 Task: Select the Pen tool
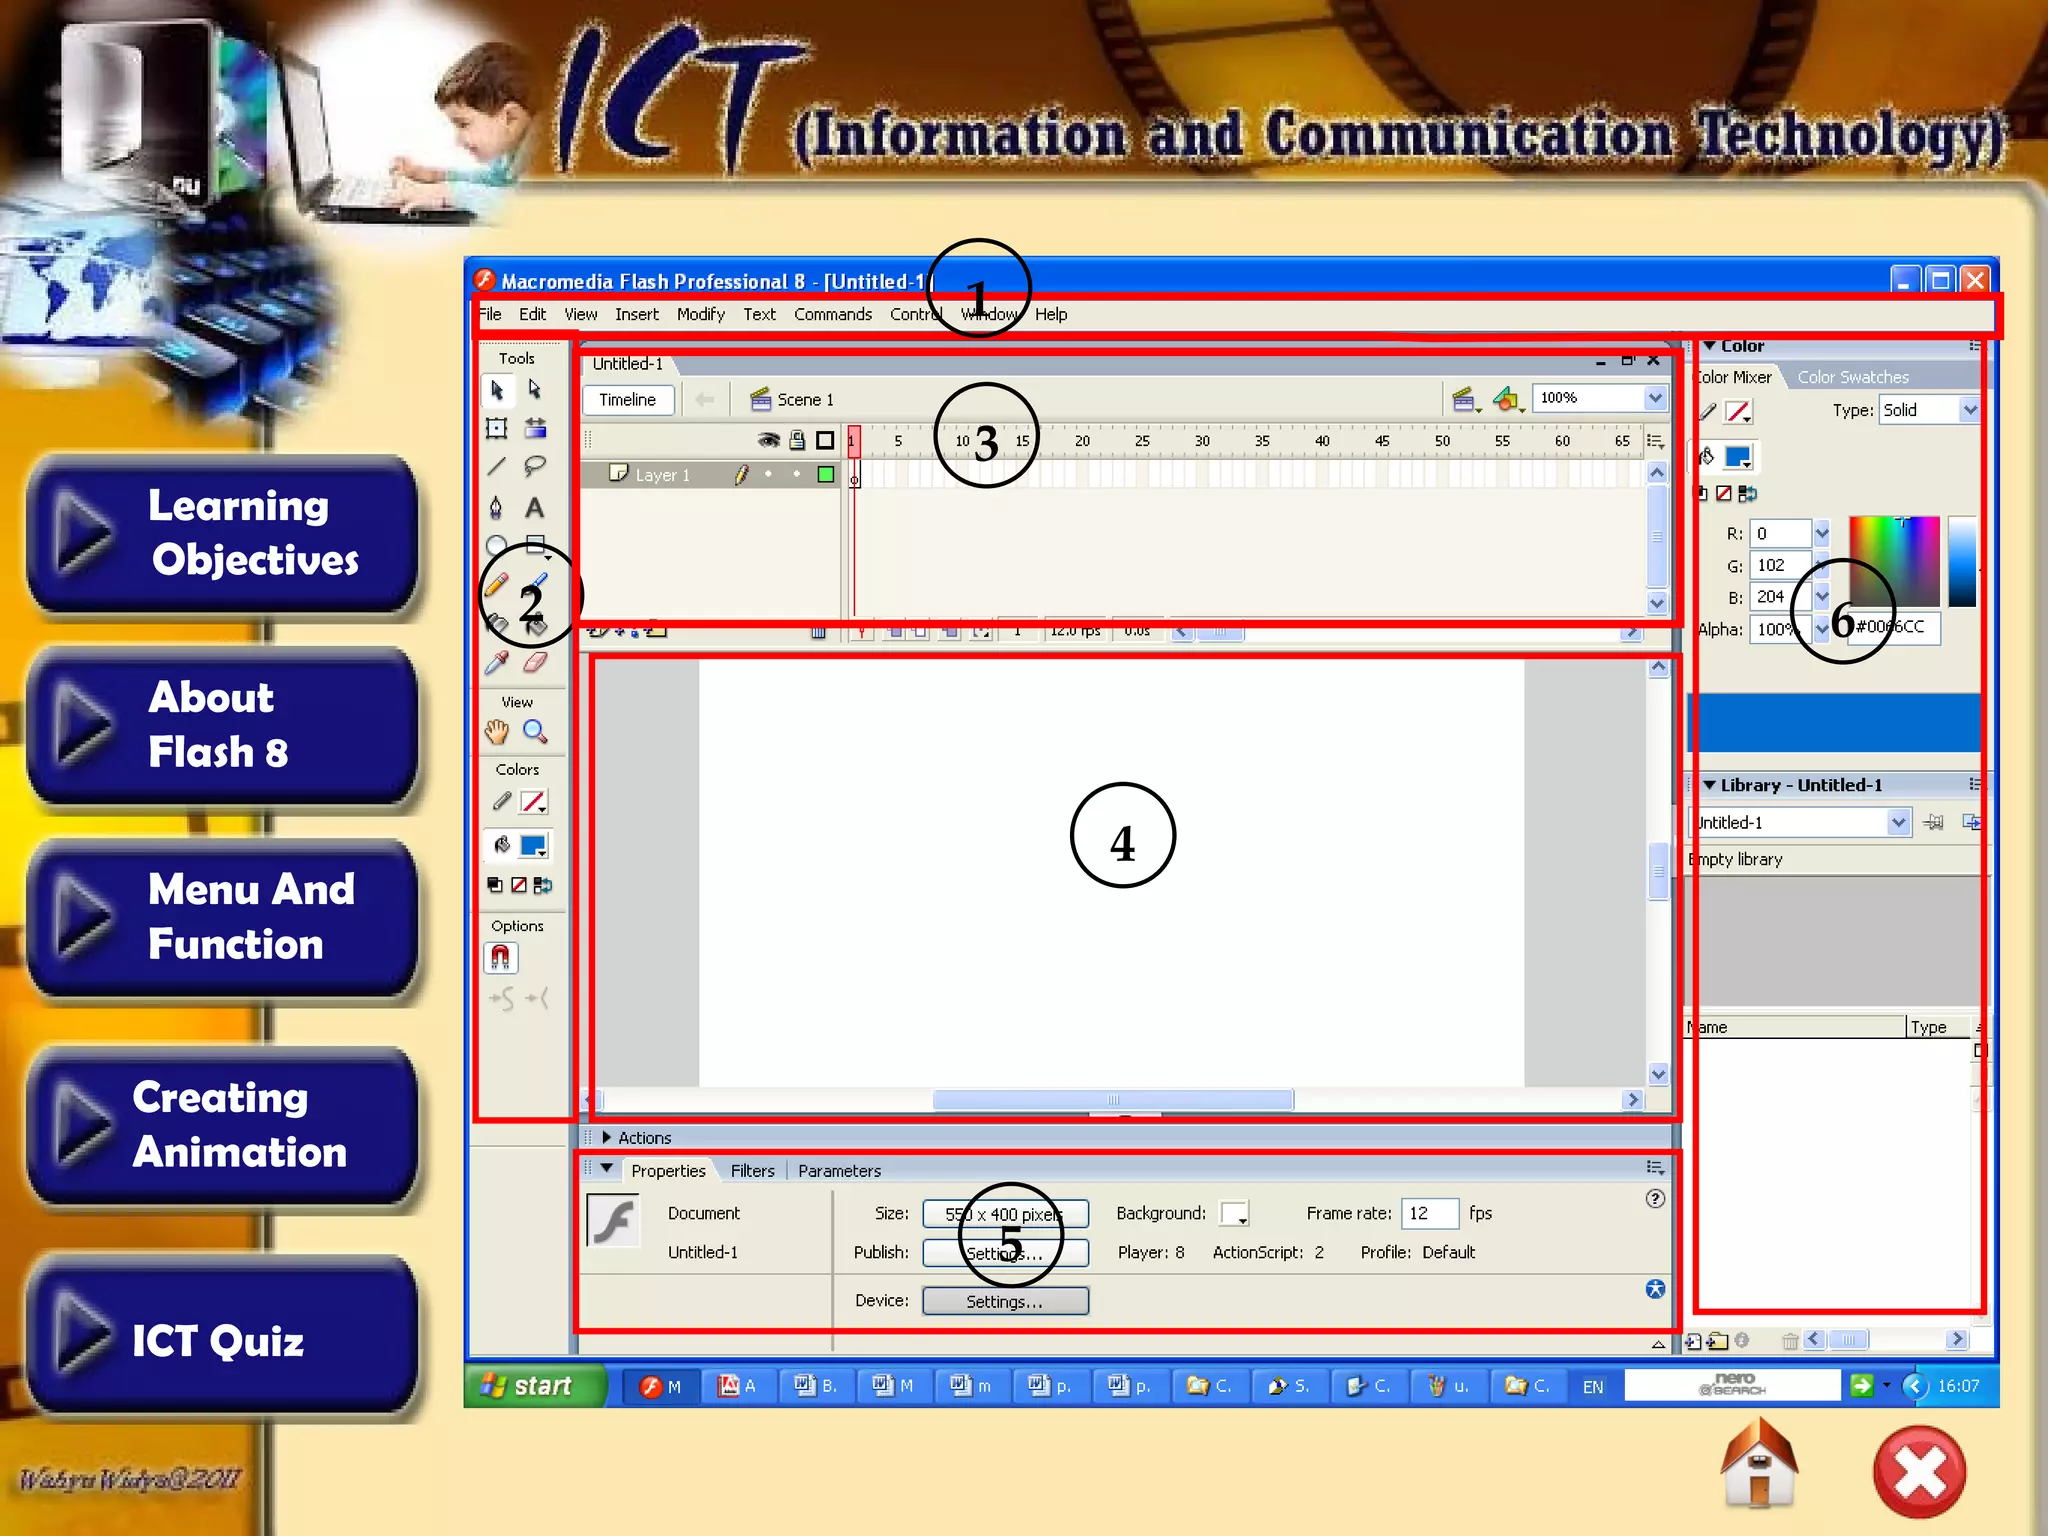pos(497,507)
